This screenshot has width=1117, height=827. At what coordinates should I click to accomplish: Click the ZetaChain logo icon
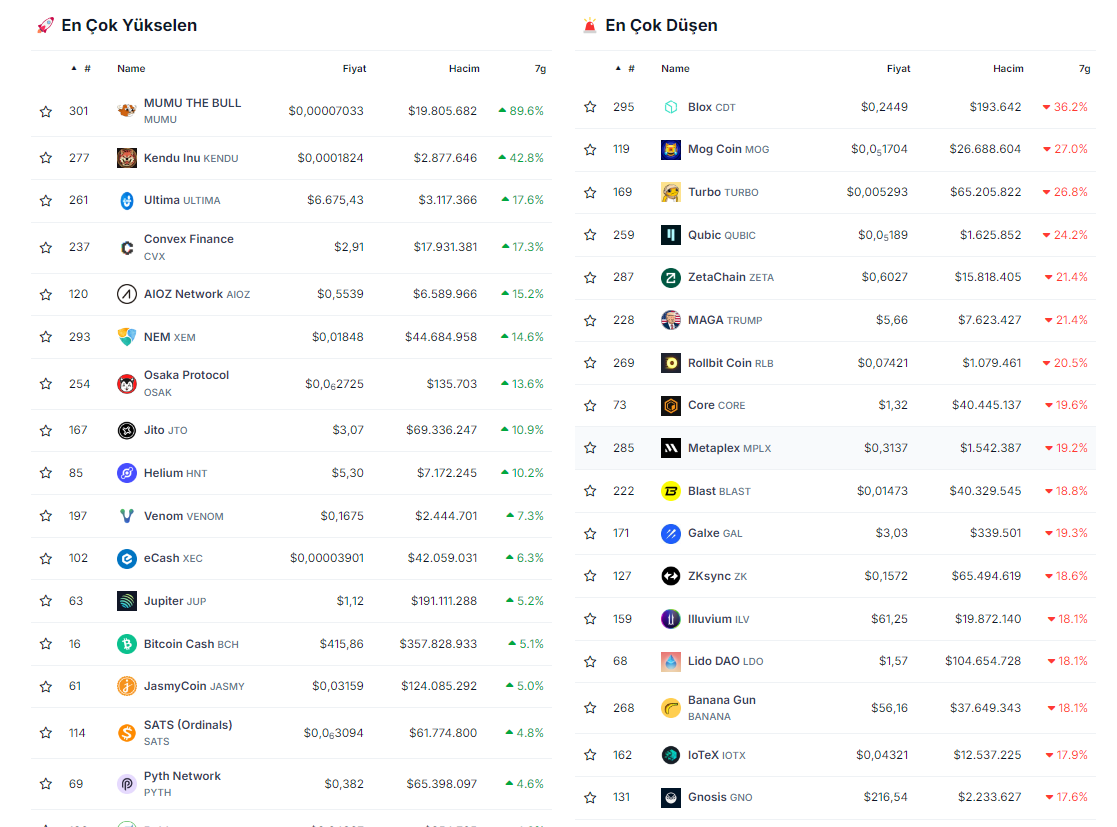tap(670, 278)
